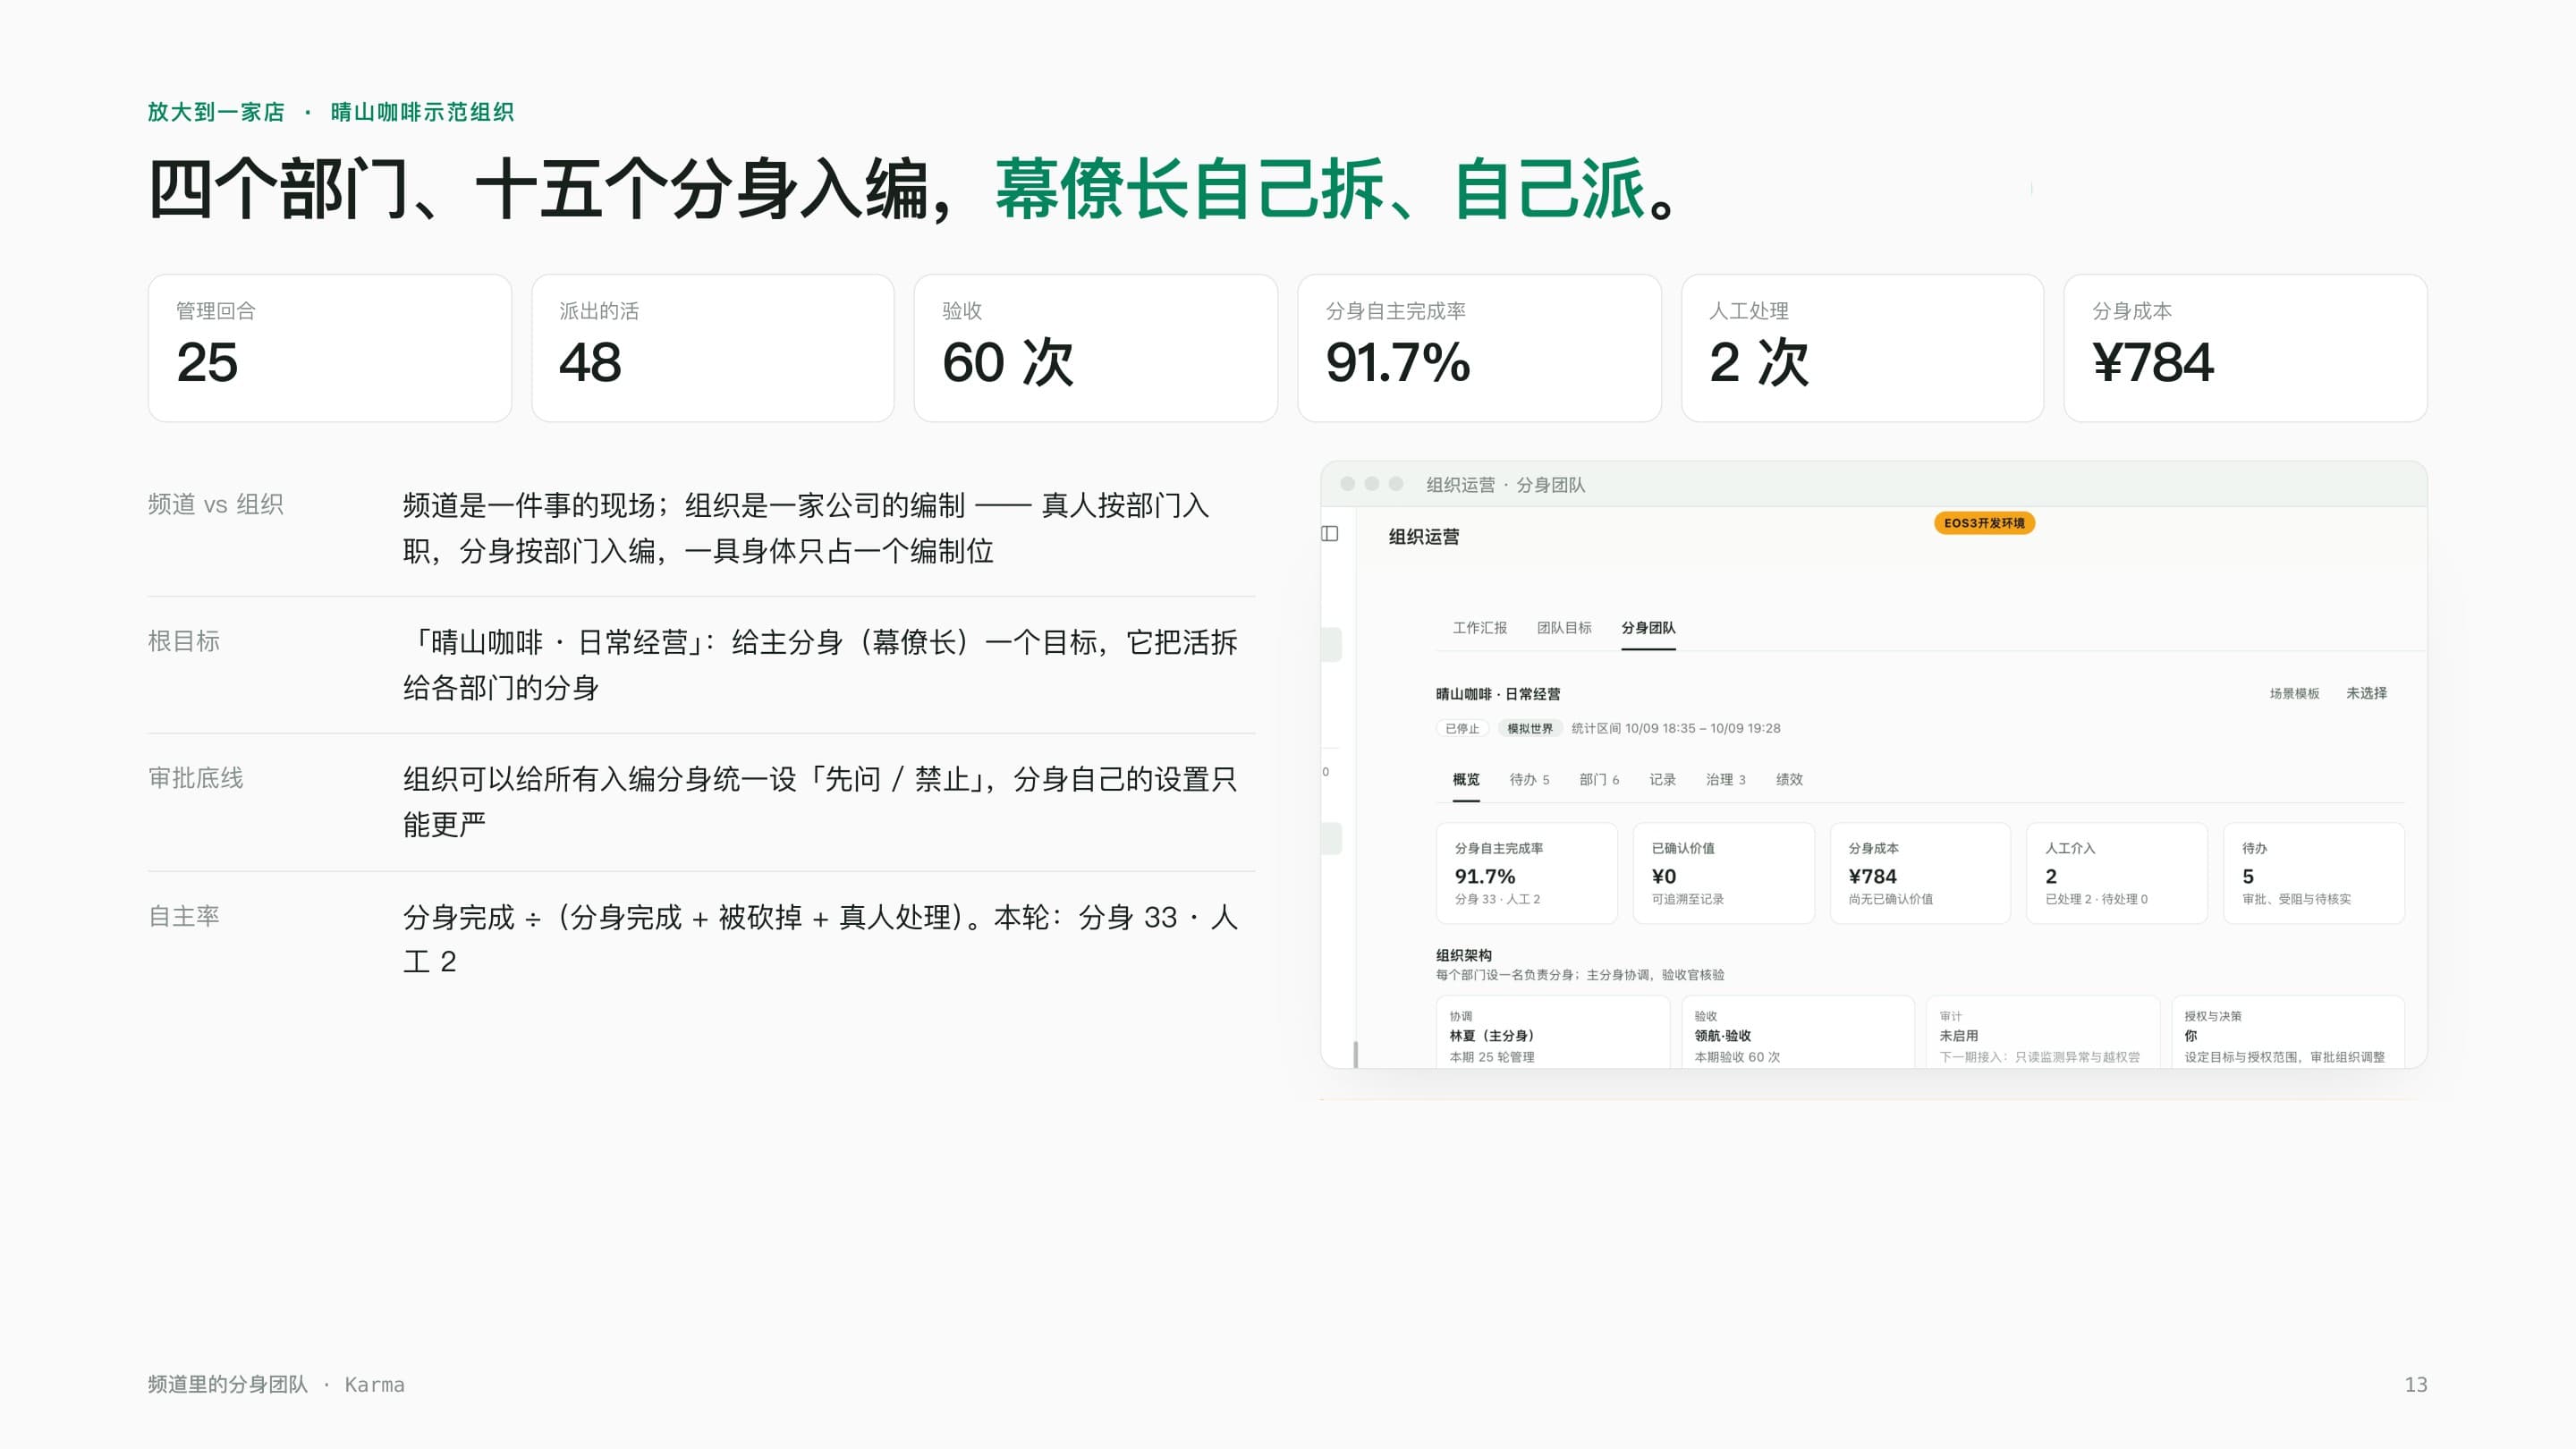The height and width of the screenshot is (1449, 2576).
Task: Click the 统计区间 10/09 18:35 date range
Action: (1675, 729)
